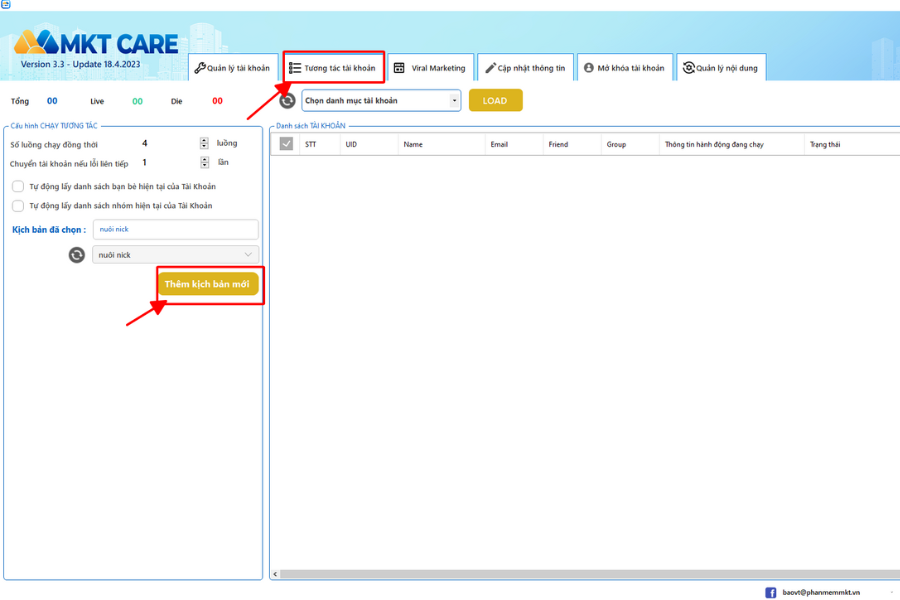The image size is (900, 600).
Task: Click the Facebook icon in the footer
Action: click(771, 592)
